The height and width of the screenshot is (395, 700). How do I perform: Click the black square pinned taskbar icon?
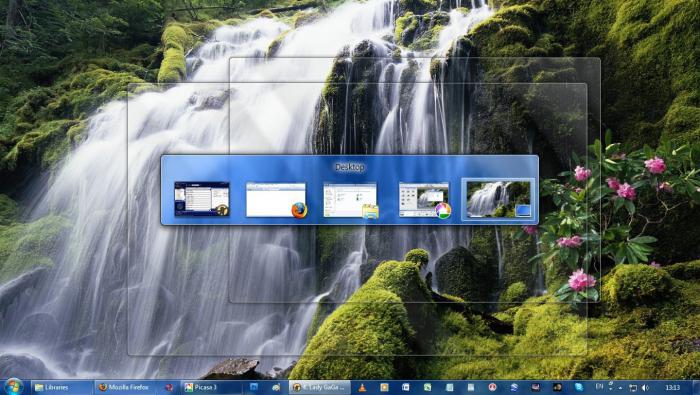558,387
